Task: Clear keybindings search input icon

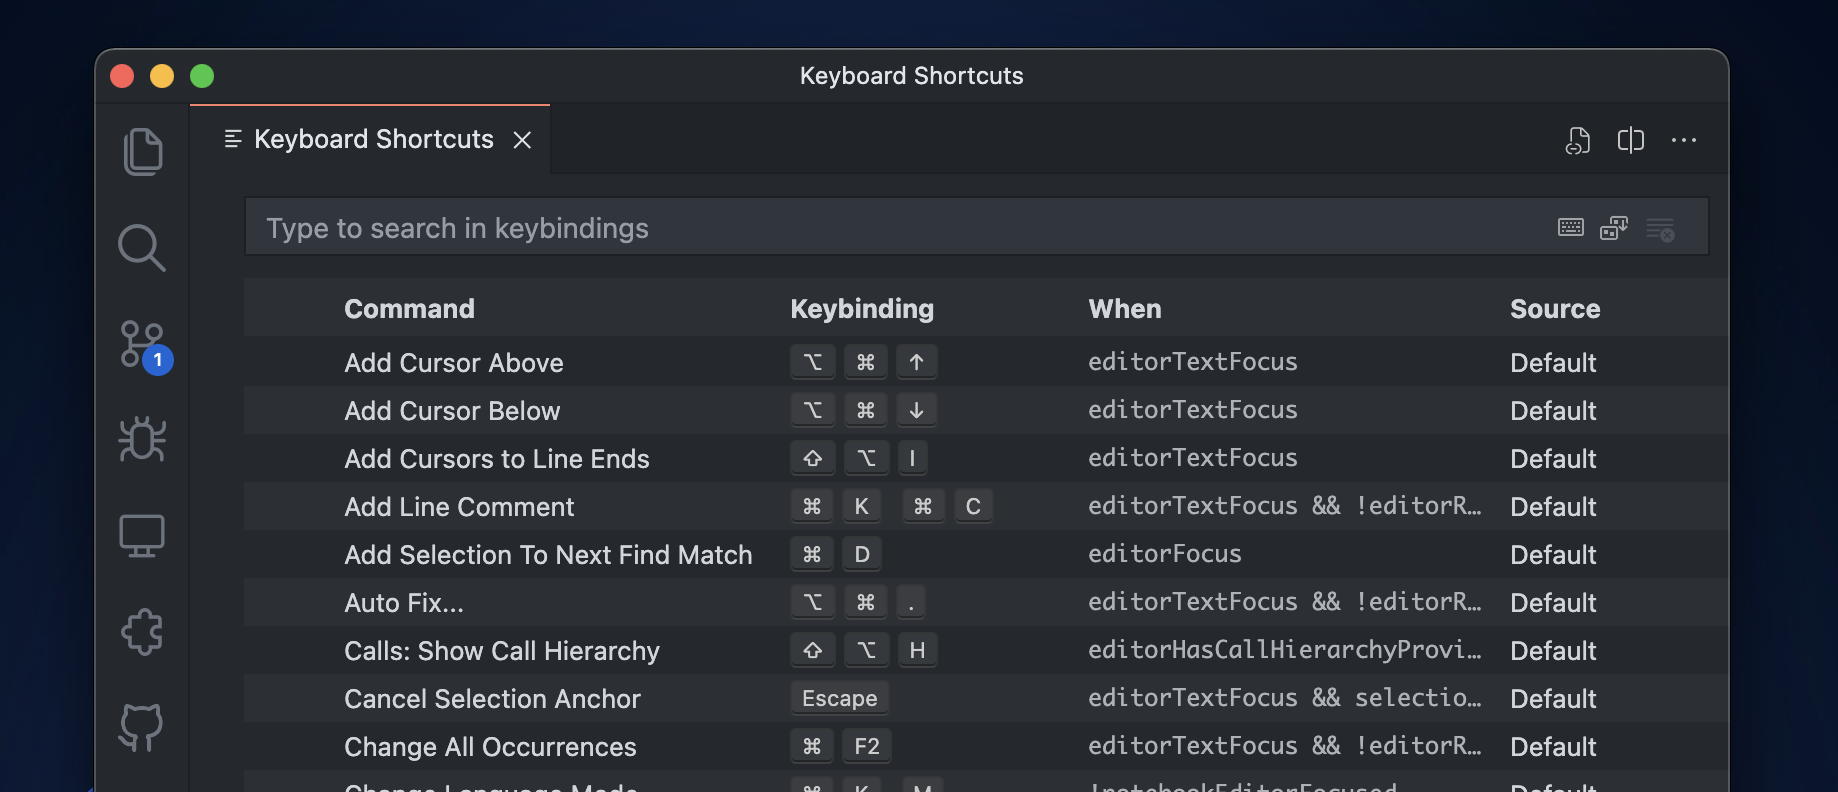Action: pyautogui.click(x=1660, y=229)
